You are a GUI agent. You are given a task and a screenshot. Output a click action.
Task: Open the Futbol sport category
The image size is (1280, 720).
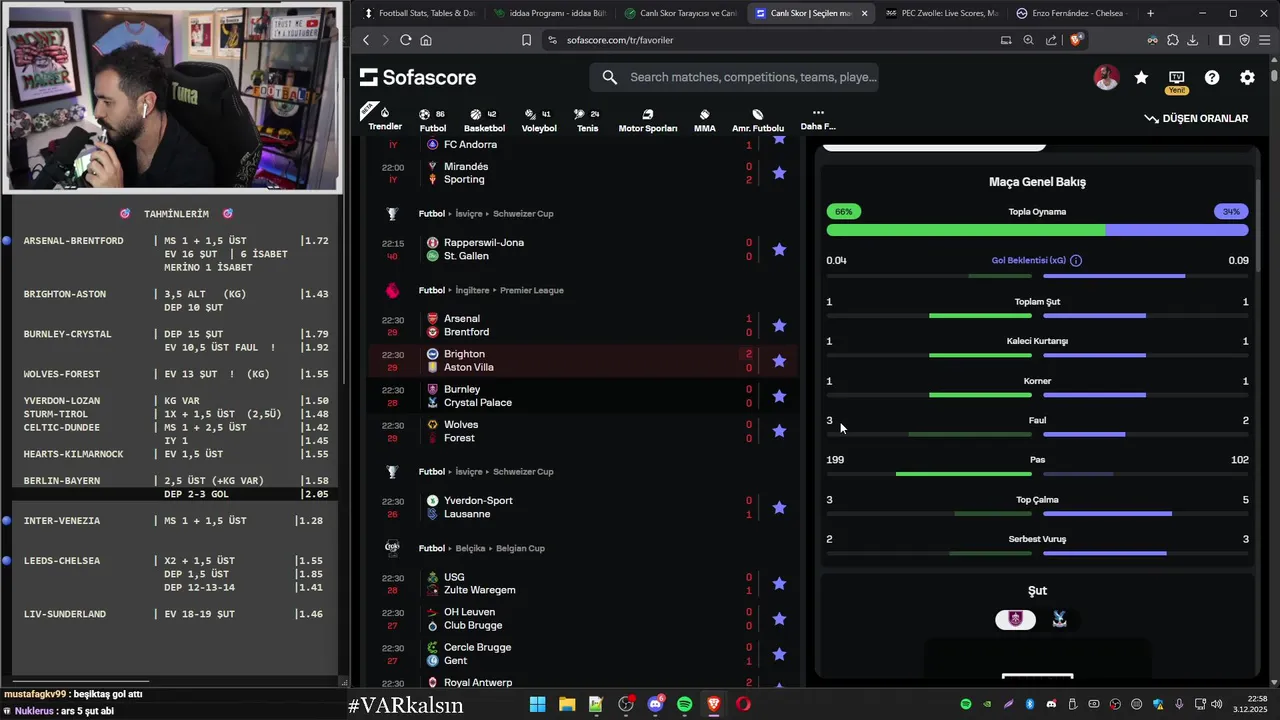[432, 120]
